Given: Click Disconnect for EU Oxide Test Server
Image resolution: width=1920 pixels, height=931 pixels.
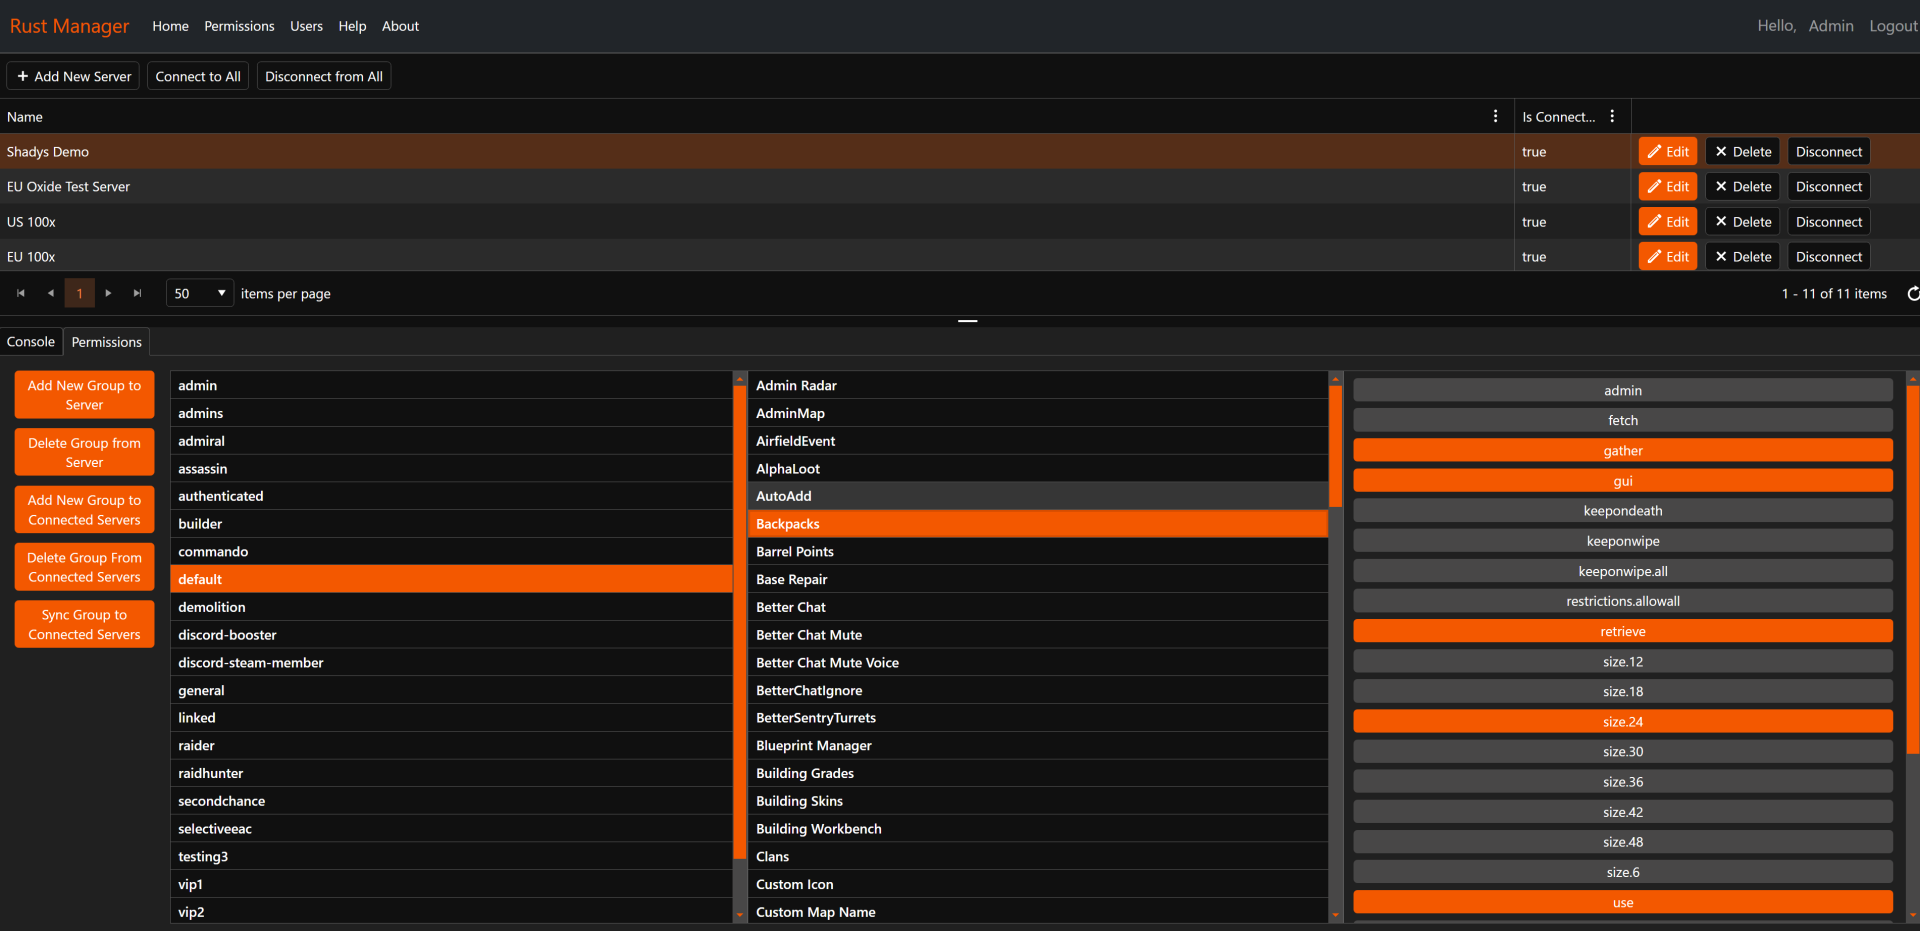Looking at the screenshot, I should point(1827,186).
